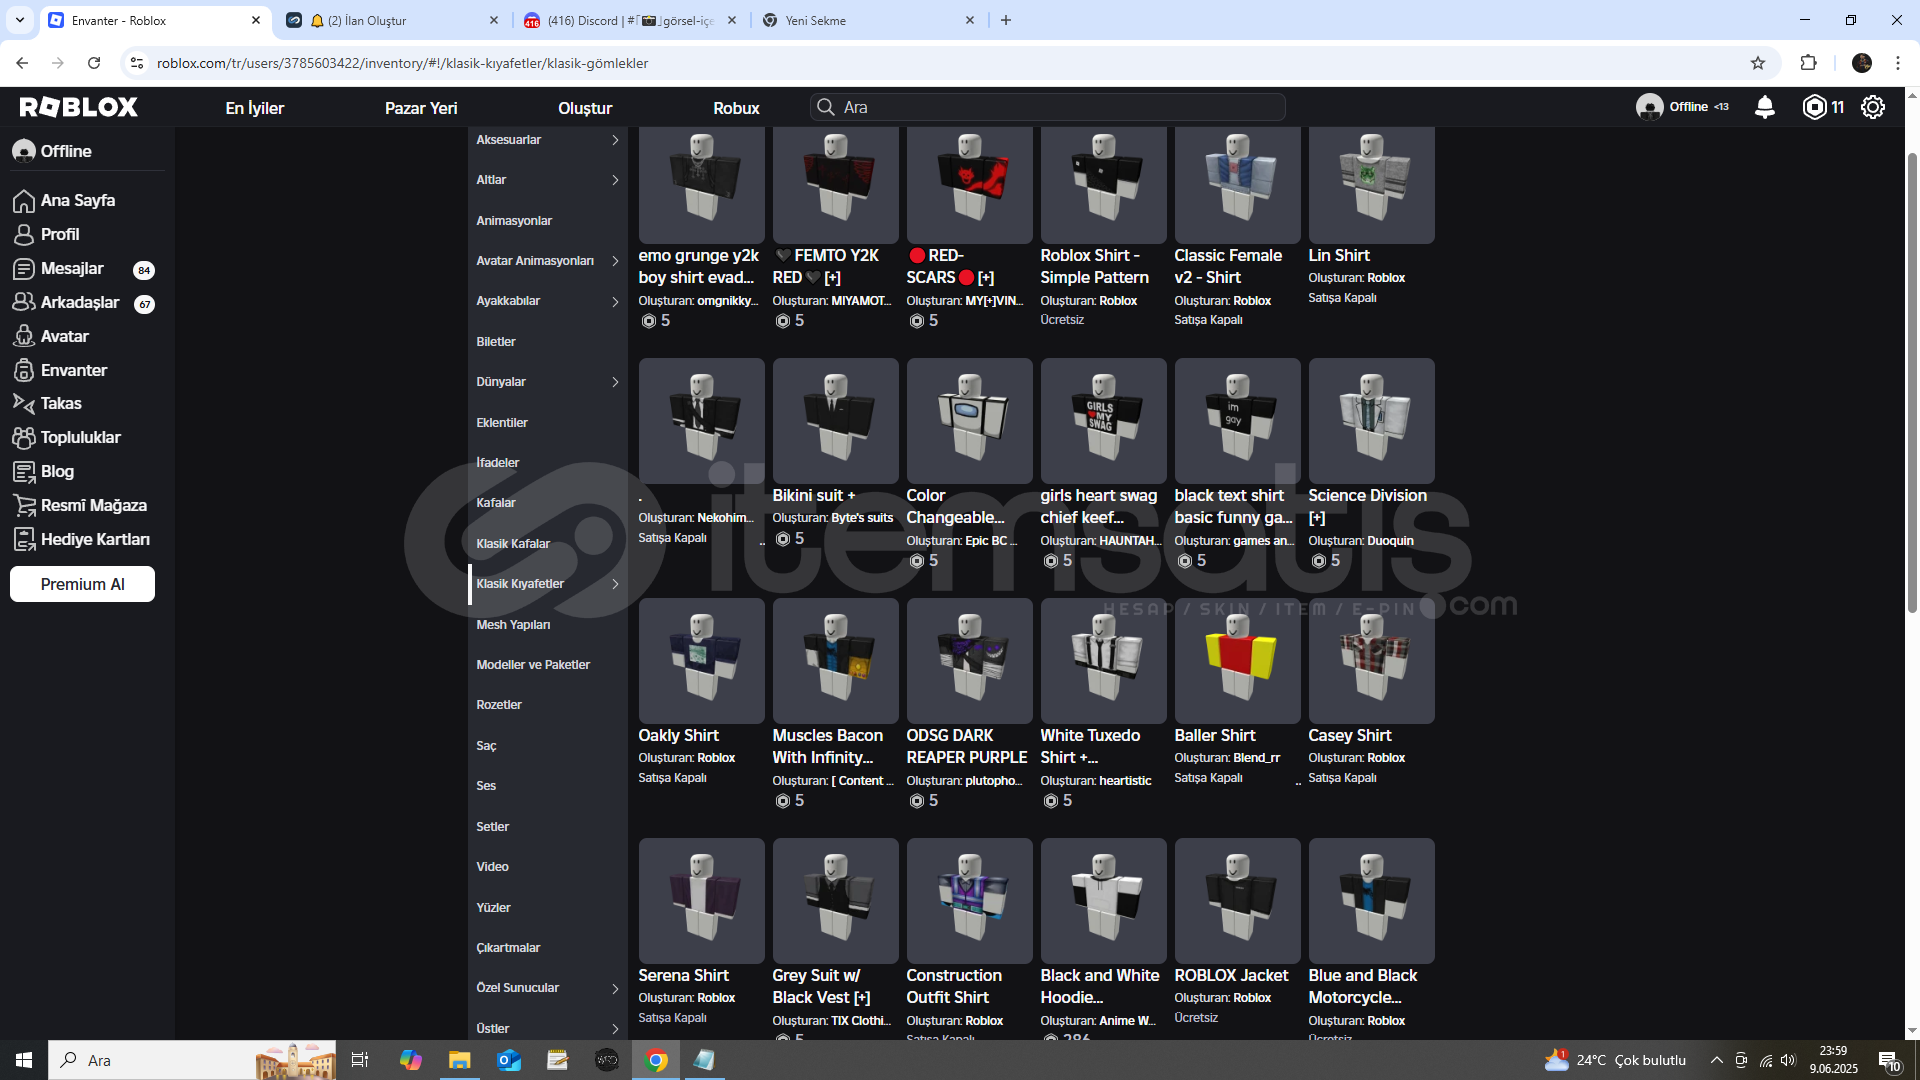Open File Explorer from taskbar
This screenshot has height=1080, width=1920.
(x=459, y=1060)
